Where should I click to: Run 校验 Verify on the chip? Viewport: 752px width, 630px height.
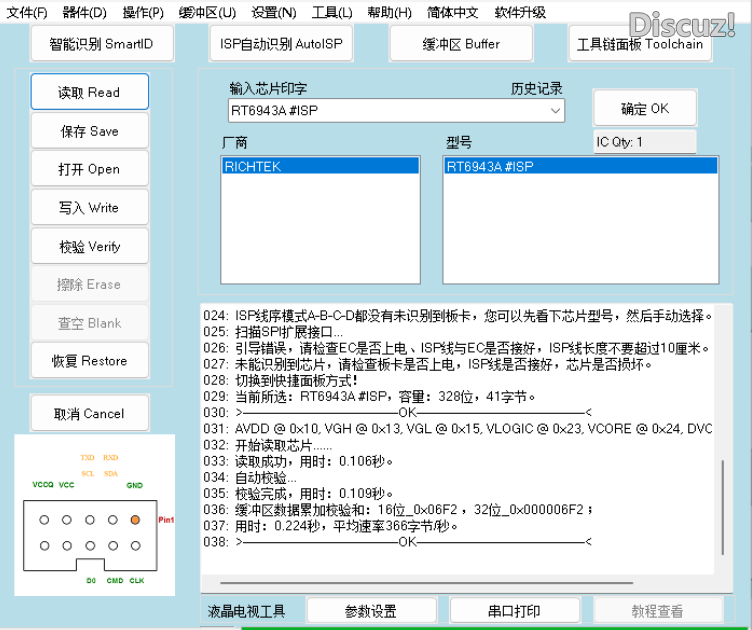89,246
